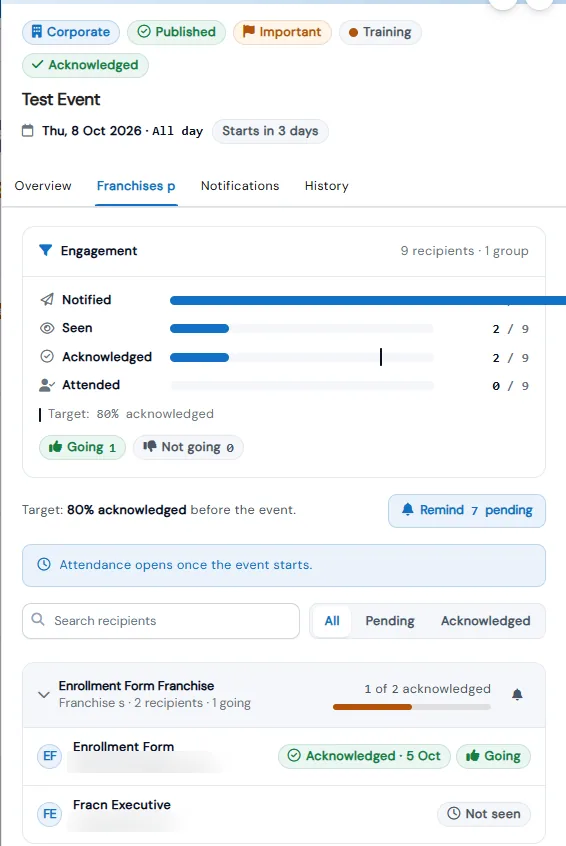
Task: Click the clock icon in attendance notice
Action: 44,564
